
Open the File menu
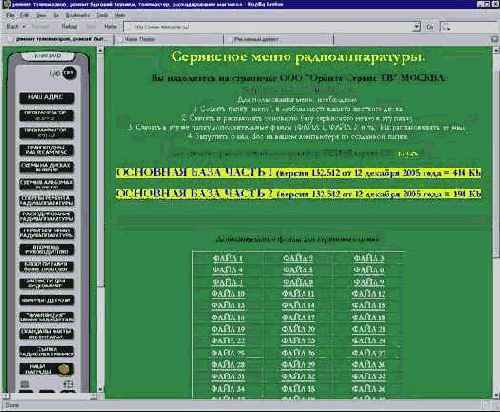click(x=10, y=15)
